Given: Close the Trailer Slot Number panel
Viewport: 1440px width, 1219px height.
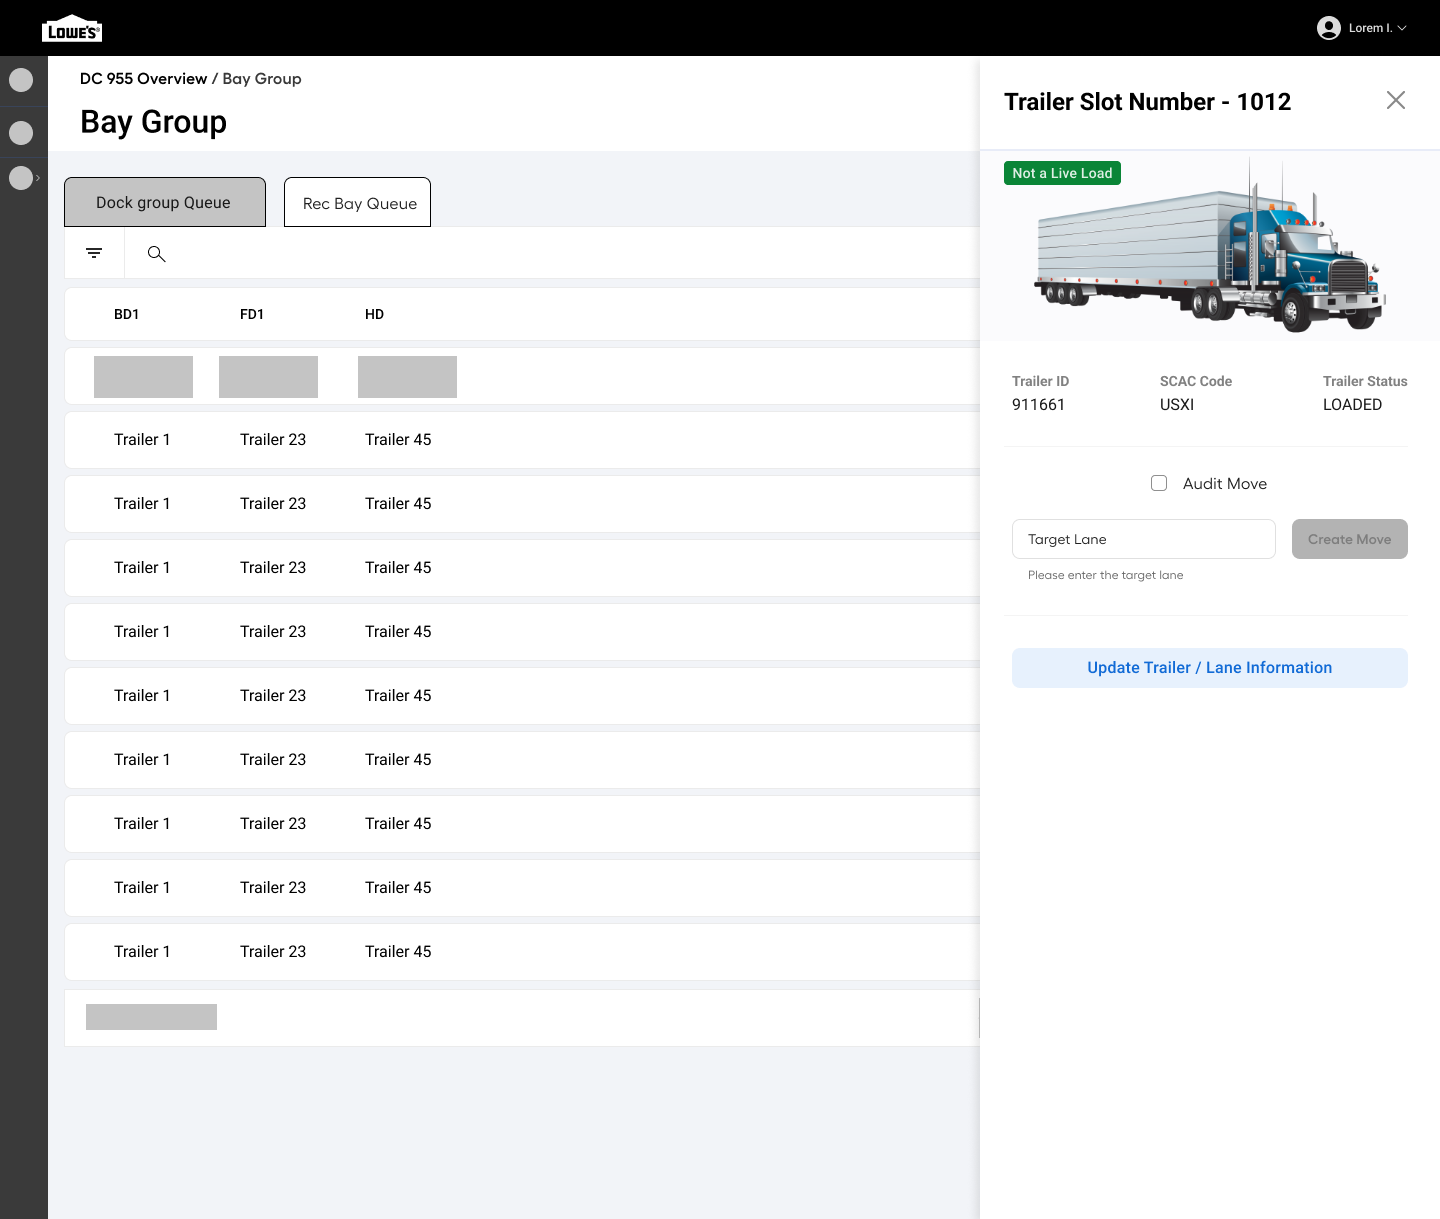Looking at the screenshot, I should (1395, 100).
